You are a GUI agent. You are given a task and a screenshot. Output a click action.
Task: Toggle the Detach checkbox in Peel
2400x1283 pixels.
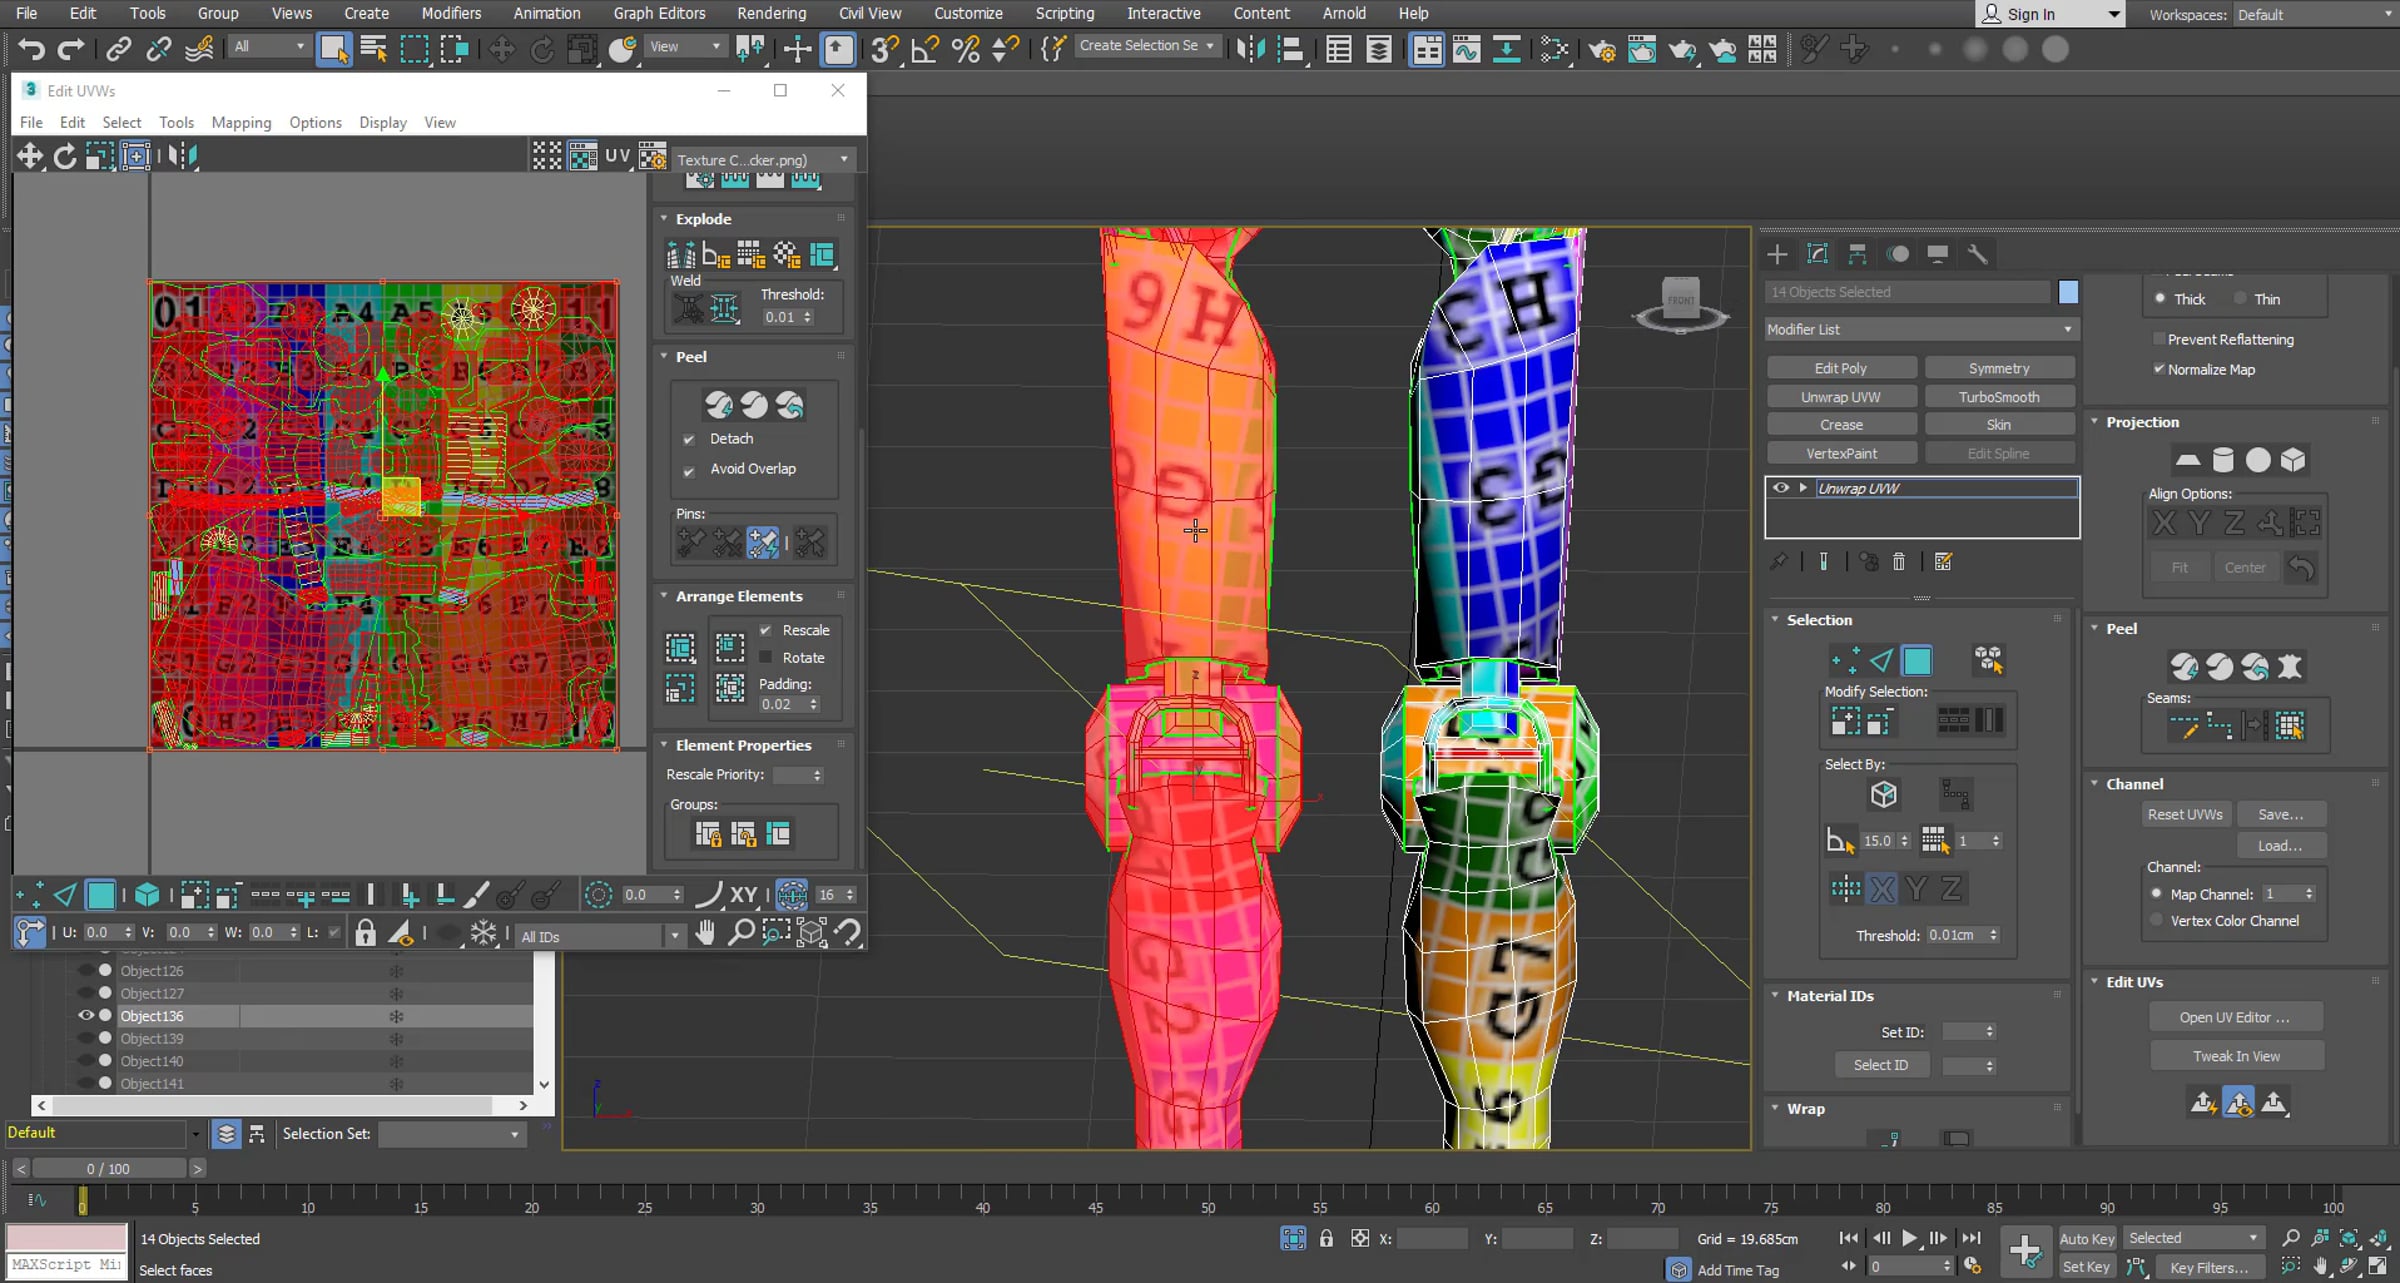click(689, 439)
